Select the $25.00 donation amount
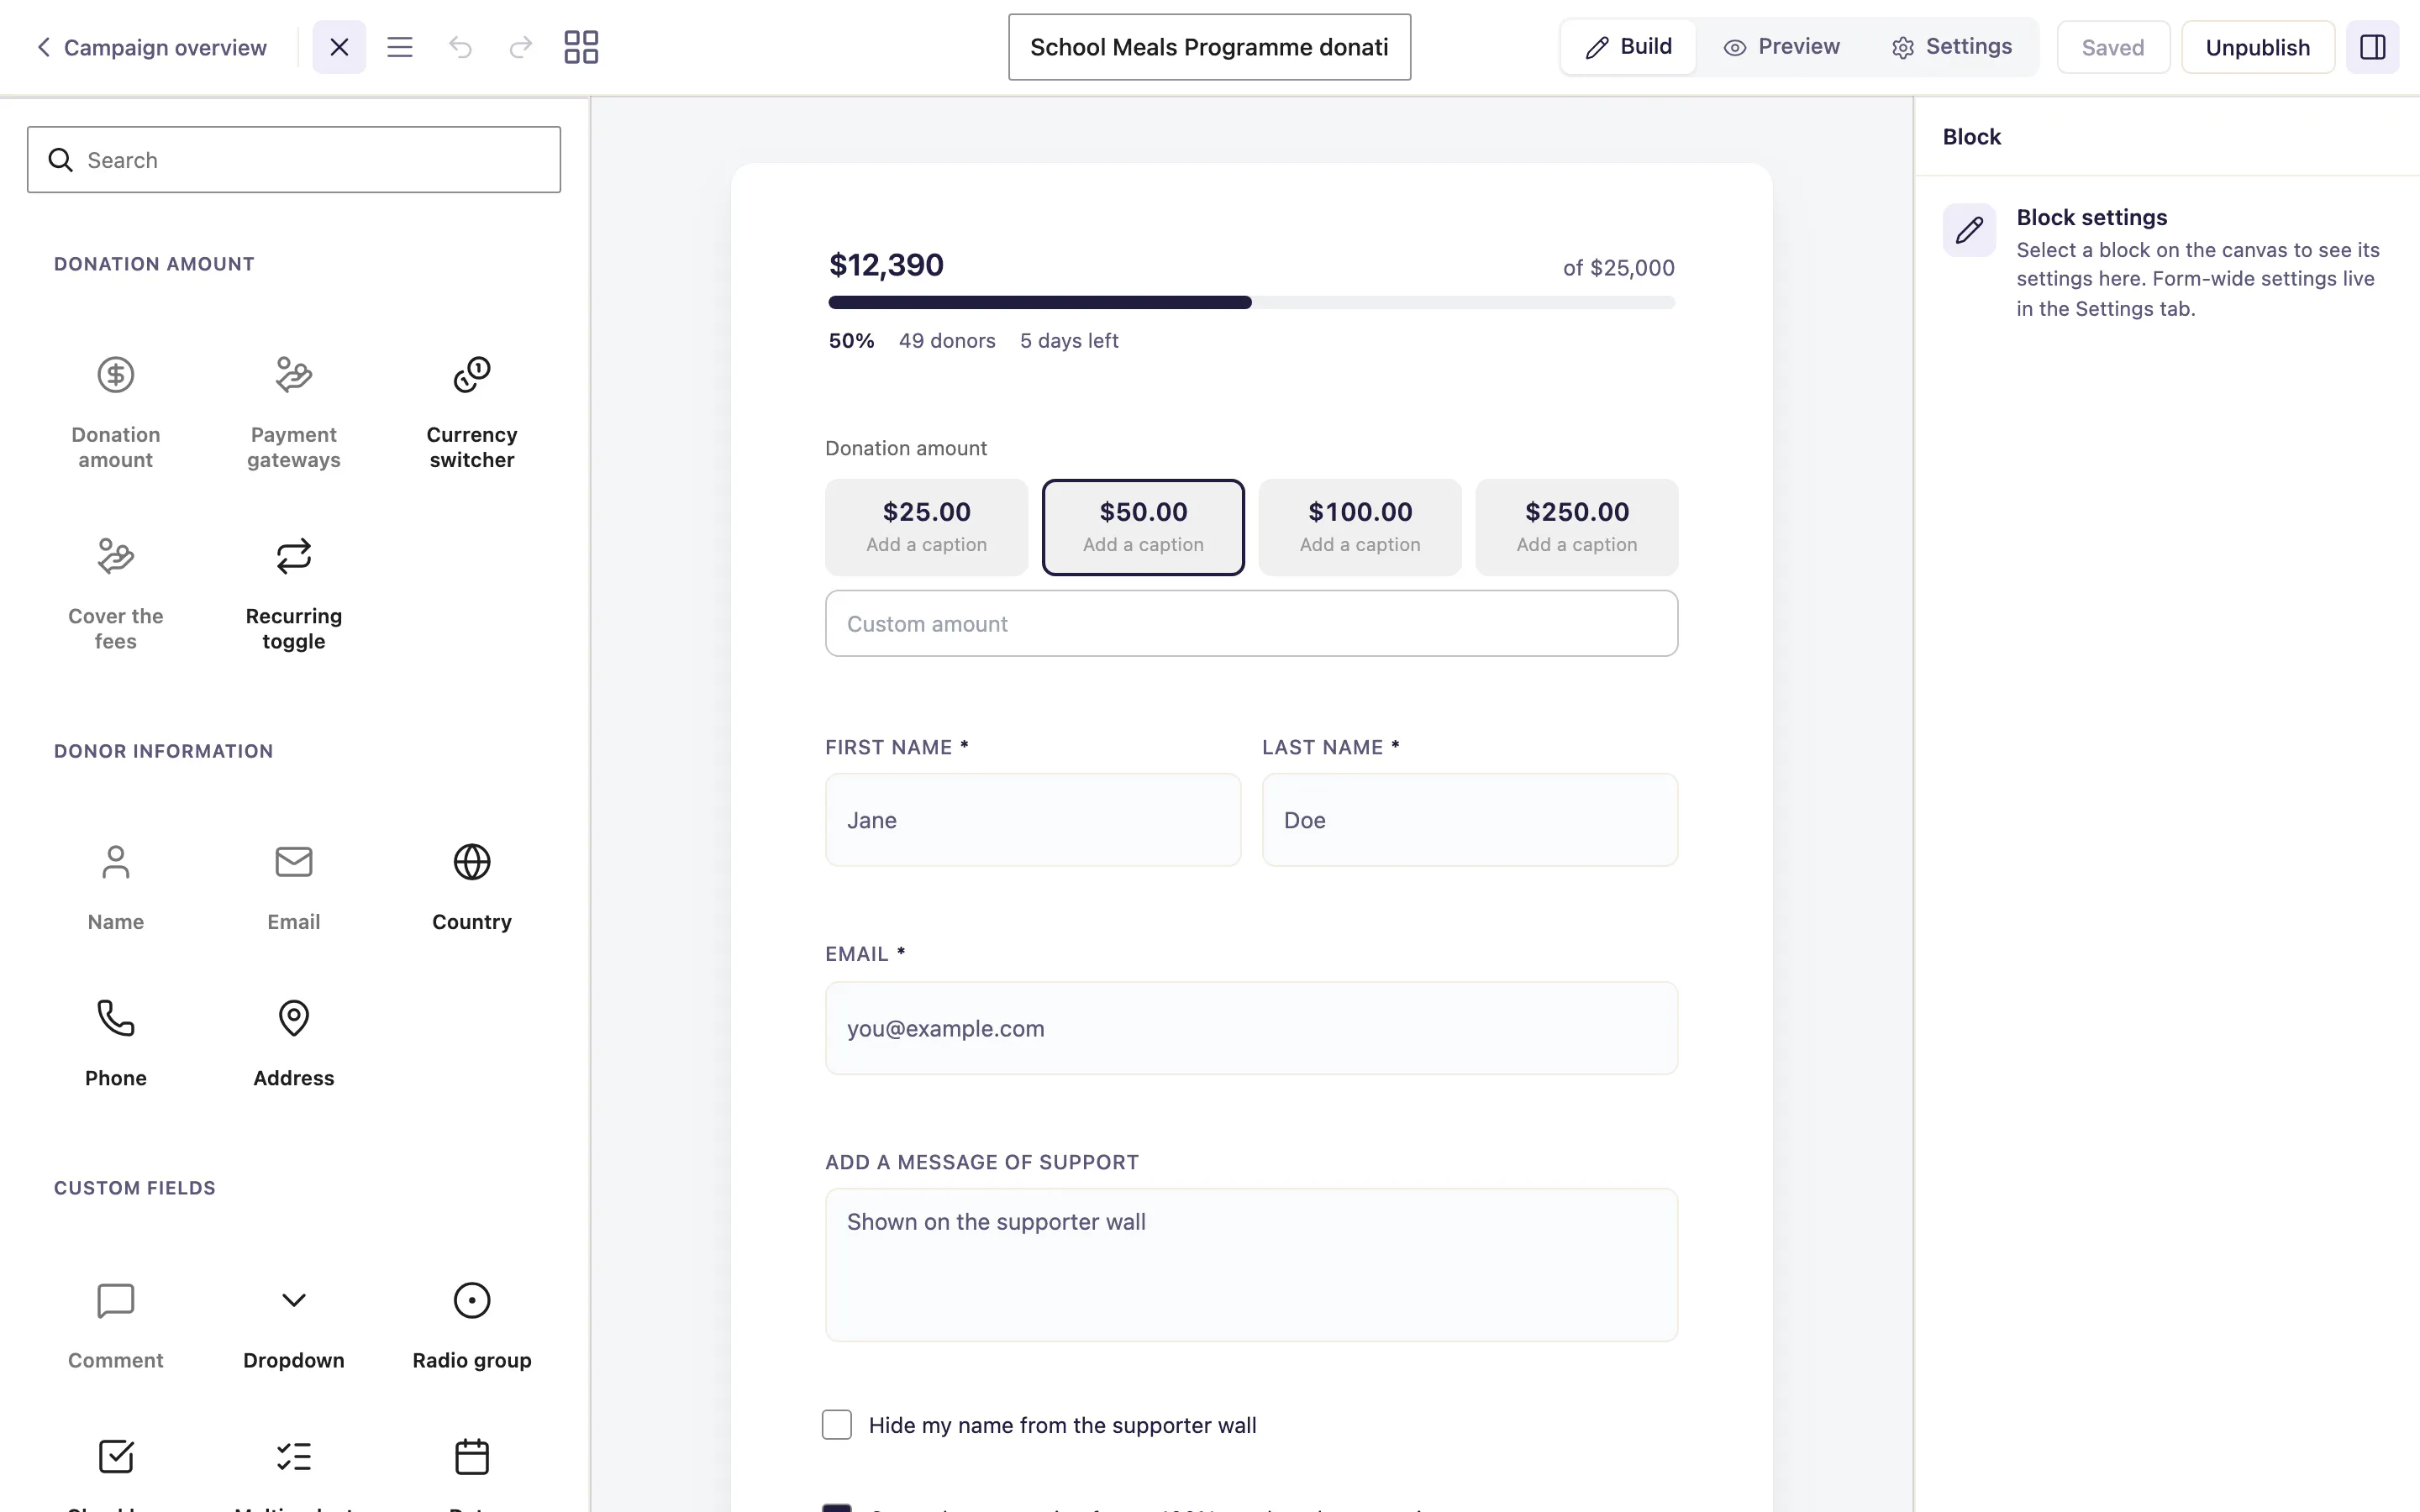 click(927, 527)
